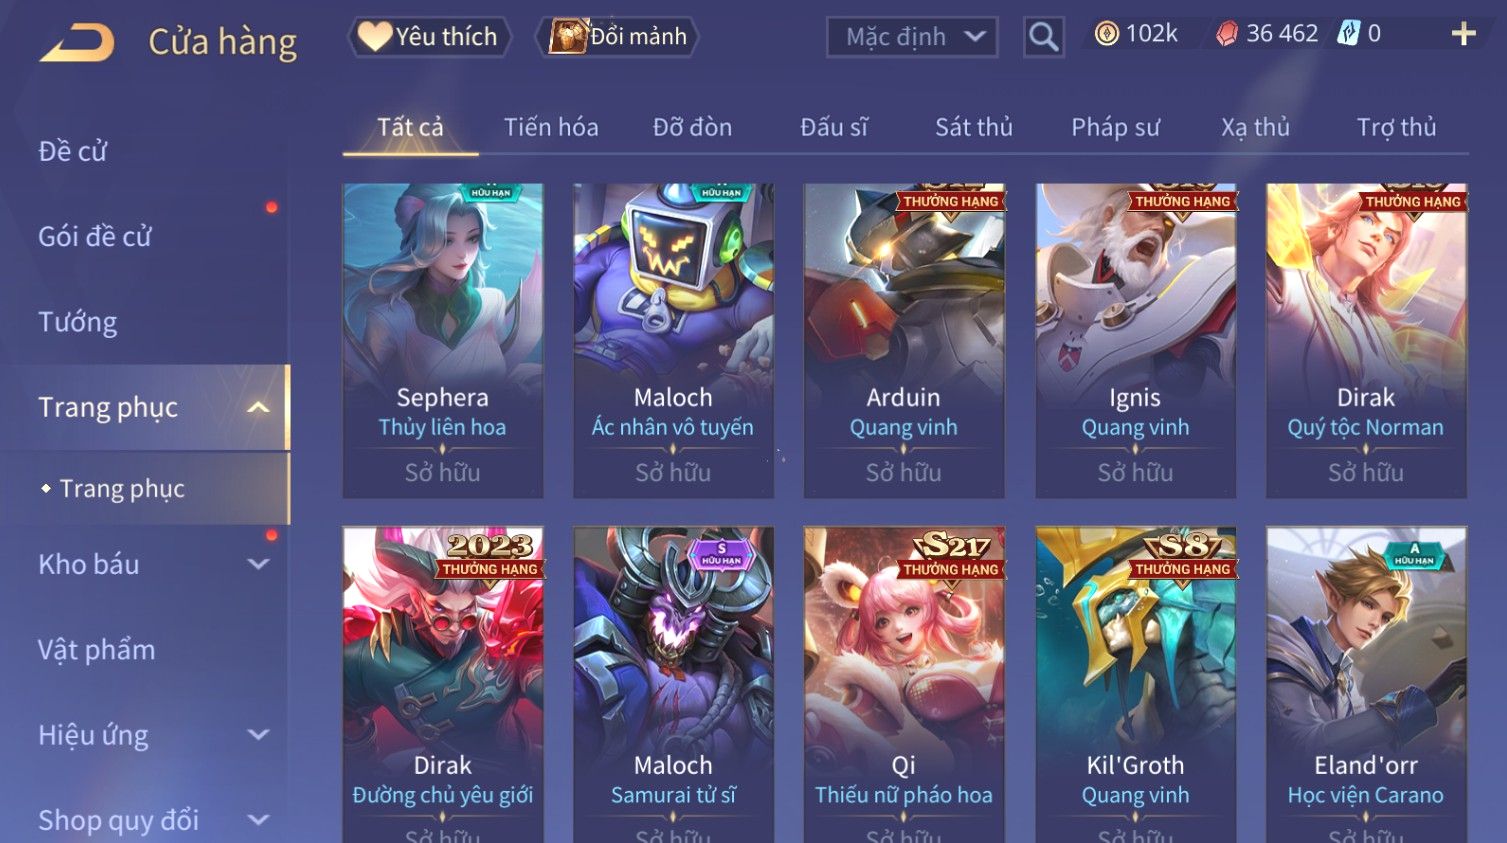
Task: Open the search magnifier icon
Action: pyautogui.click(x=1043, y=37)
